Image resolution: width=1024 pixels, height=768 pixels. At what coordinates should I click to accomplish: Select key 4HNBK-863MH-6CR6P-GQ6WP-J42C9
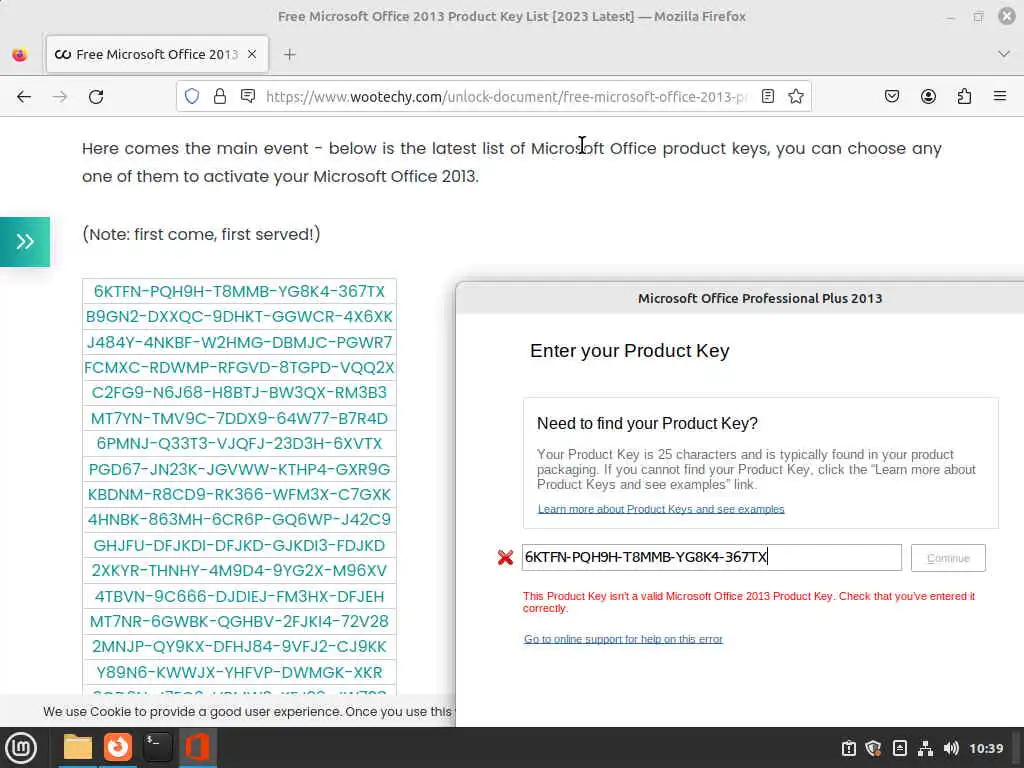tap(239, 520)
